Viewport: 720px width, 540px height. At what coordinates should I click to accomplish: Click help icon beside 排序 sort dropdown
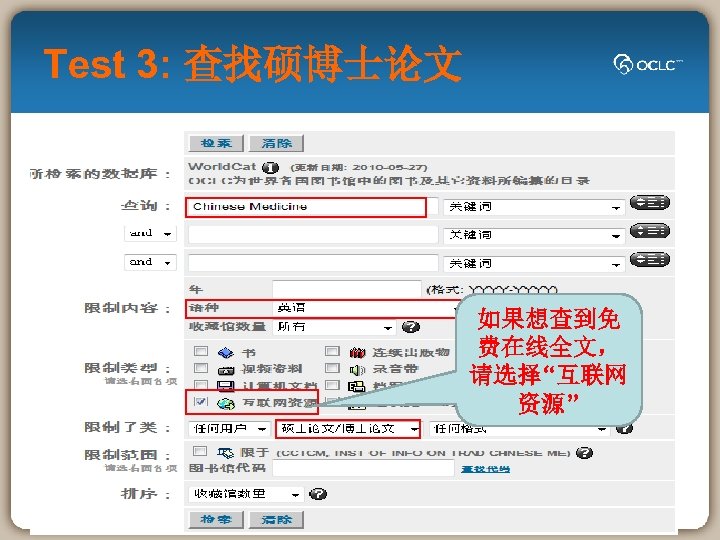(318, 494)
